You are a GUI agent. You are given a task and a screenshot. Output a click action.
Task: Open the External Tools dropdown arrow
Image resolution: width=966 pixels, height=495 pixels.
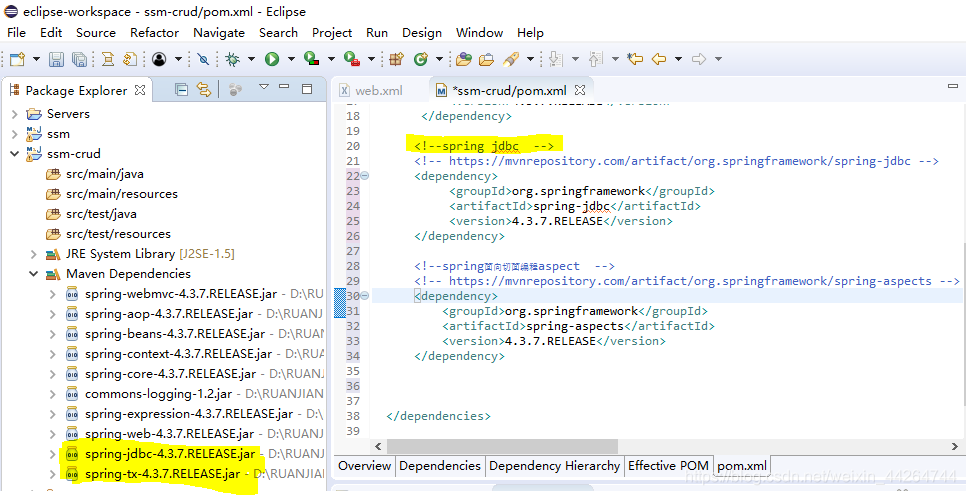click(x=371, y=59)
